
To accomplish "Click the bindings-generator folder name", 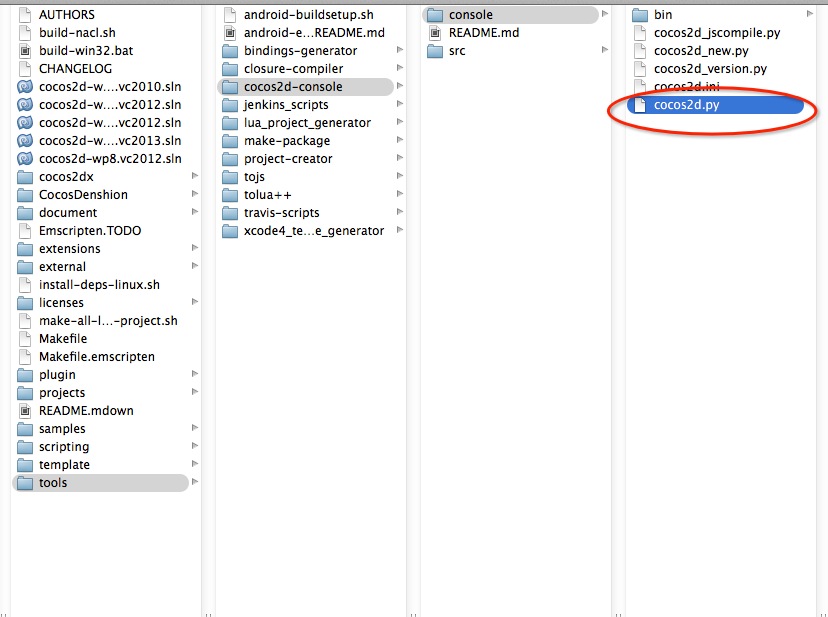I will tap(300, 51).
